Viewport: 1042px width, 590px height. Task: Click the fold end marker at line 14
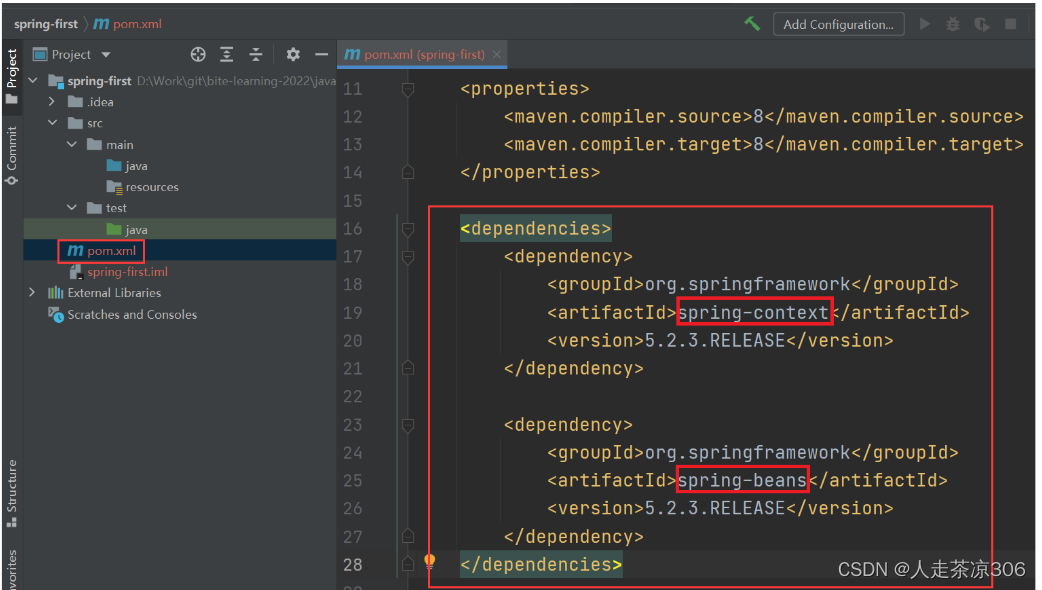pos(408,172)
